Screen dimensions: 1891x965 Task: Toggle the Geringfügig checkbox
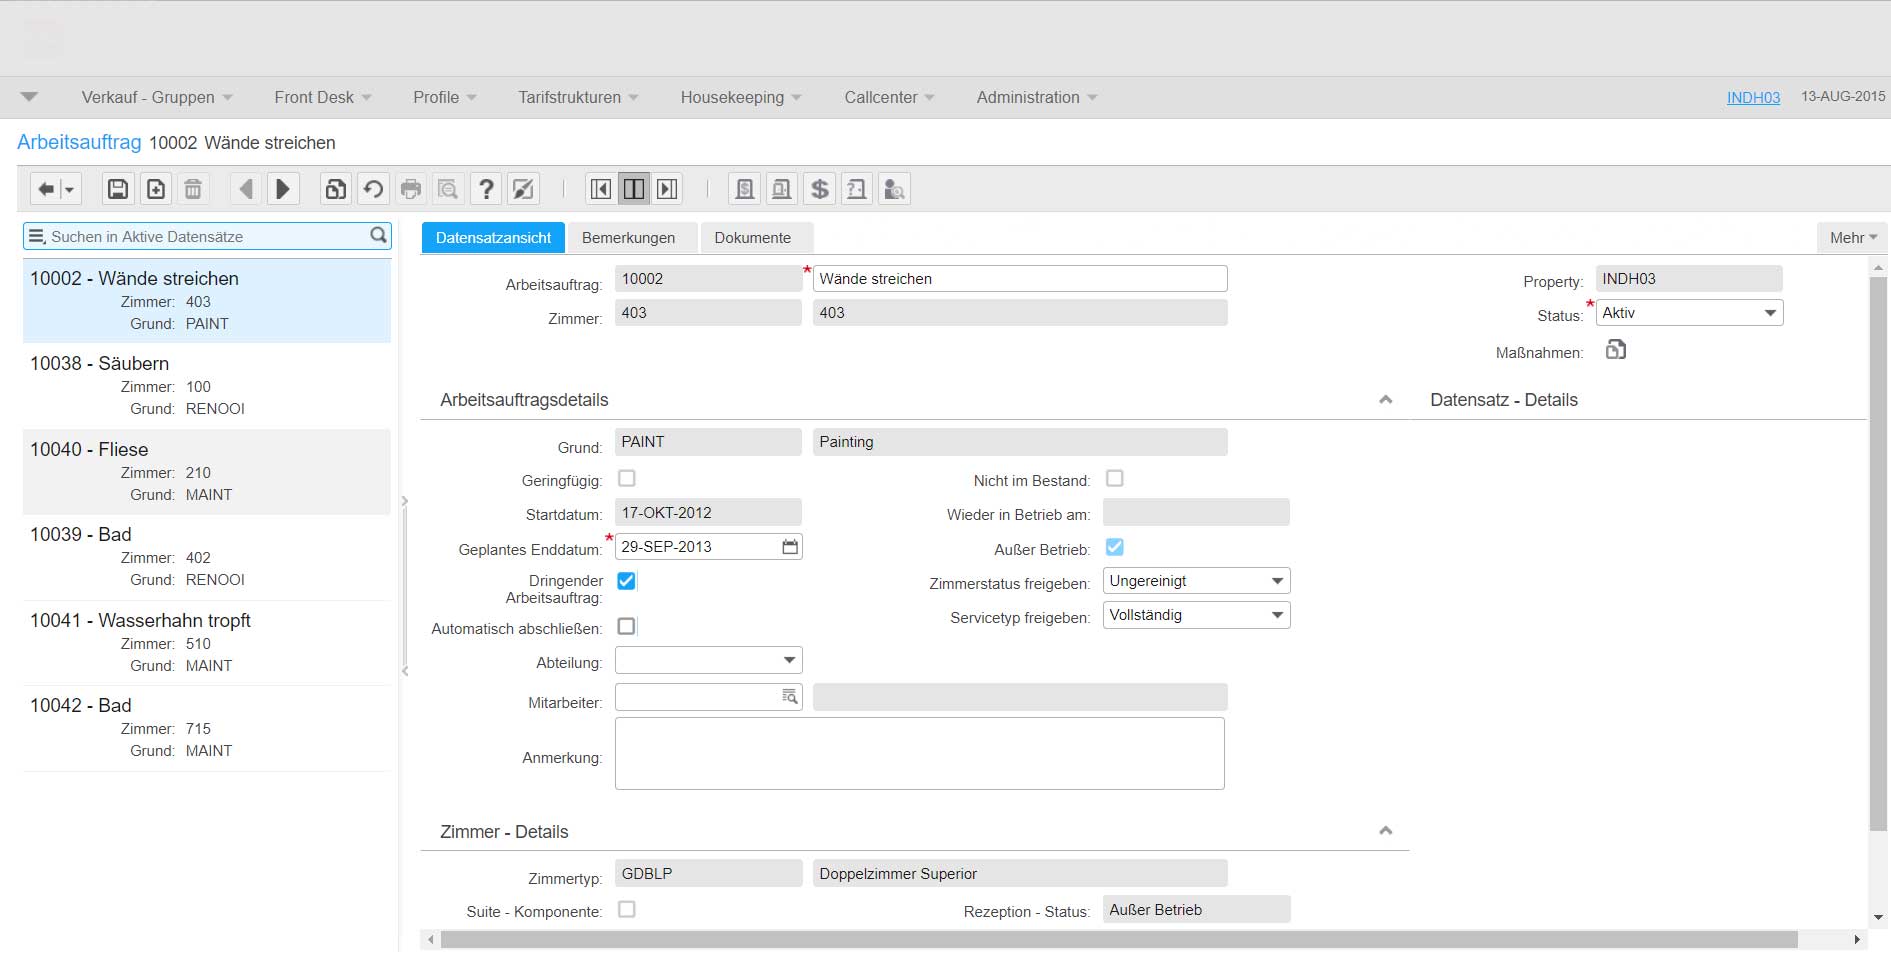[627, 479]
